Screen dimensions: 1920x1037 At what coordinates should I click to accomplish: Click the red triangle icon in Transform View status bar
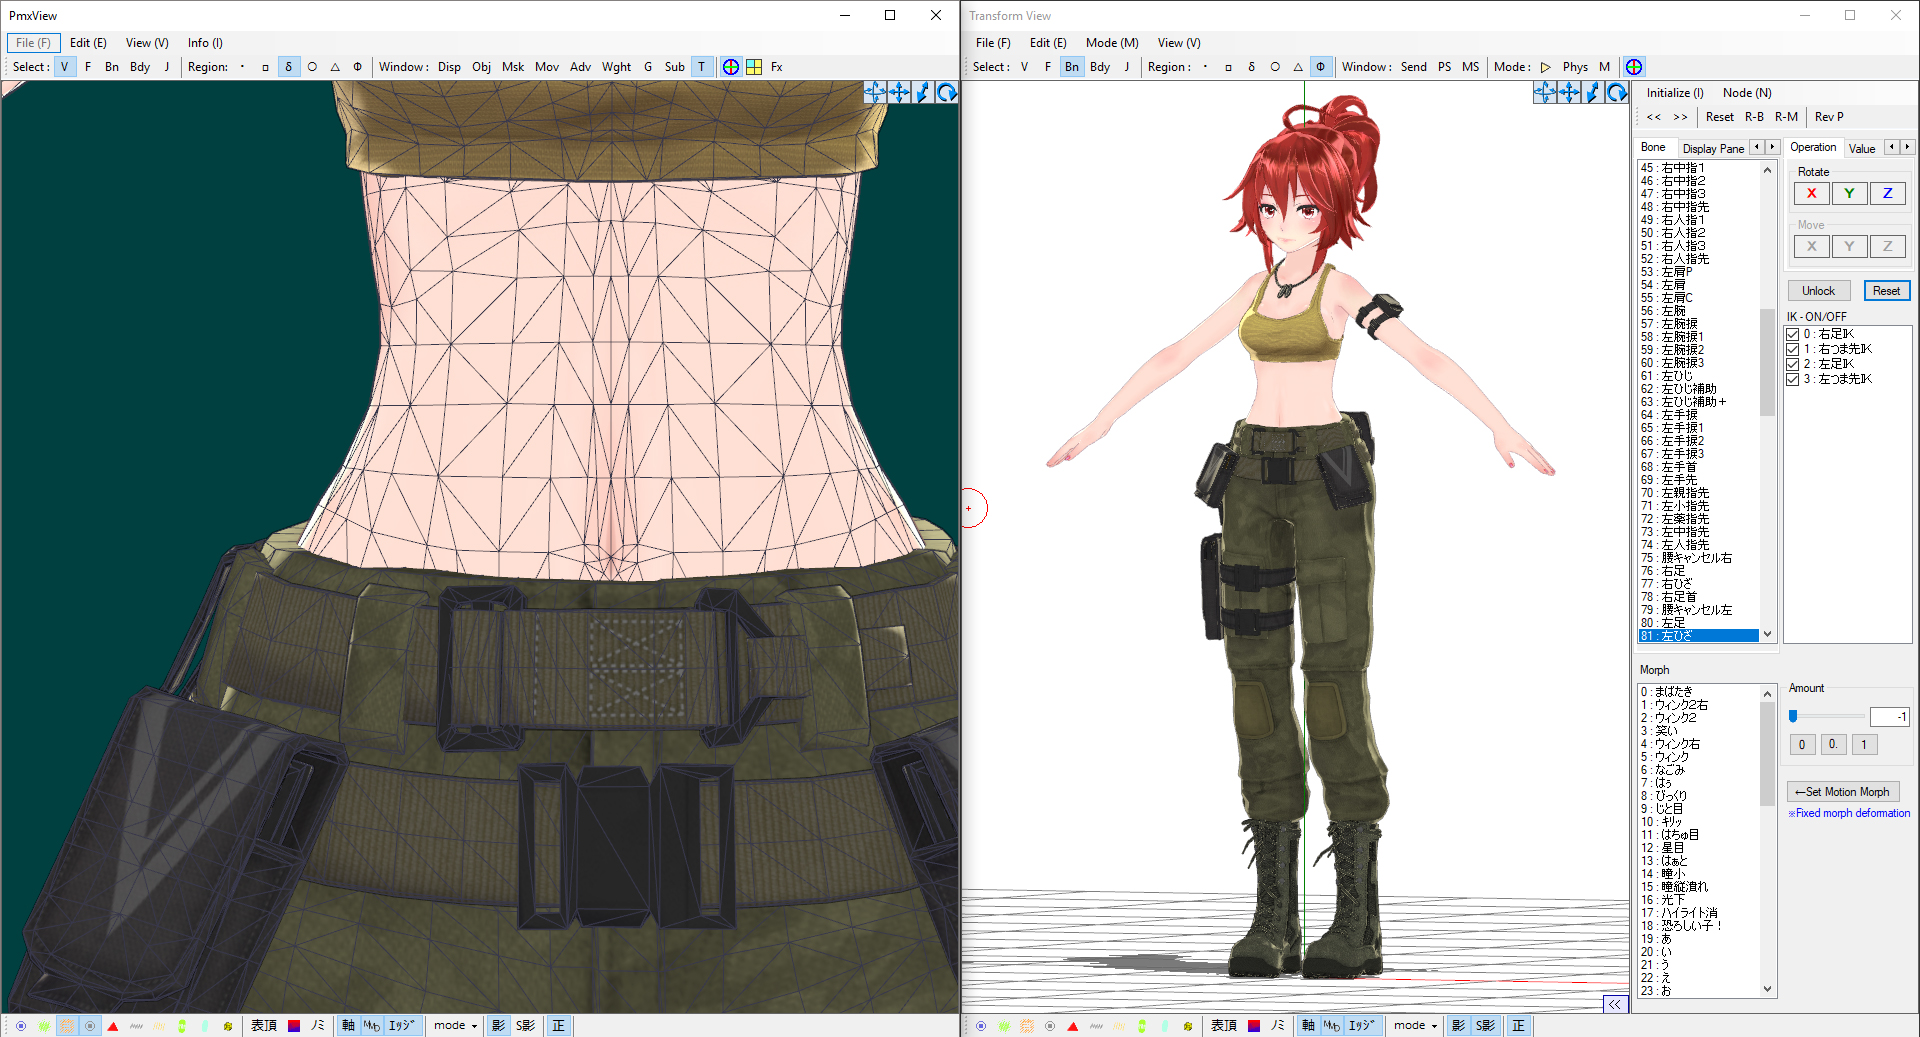1073,1026
